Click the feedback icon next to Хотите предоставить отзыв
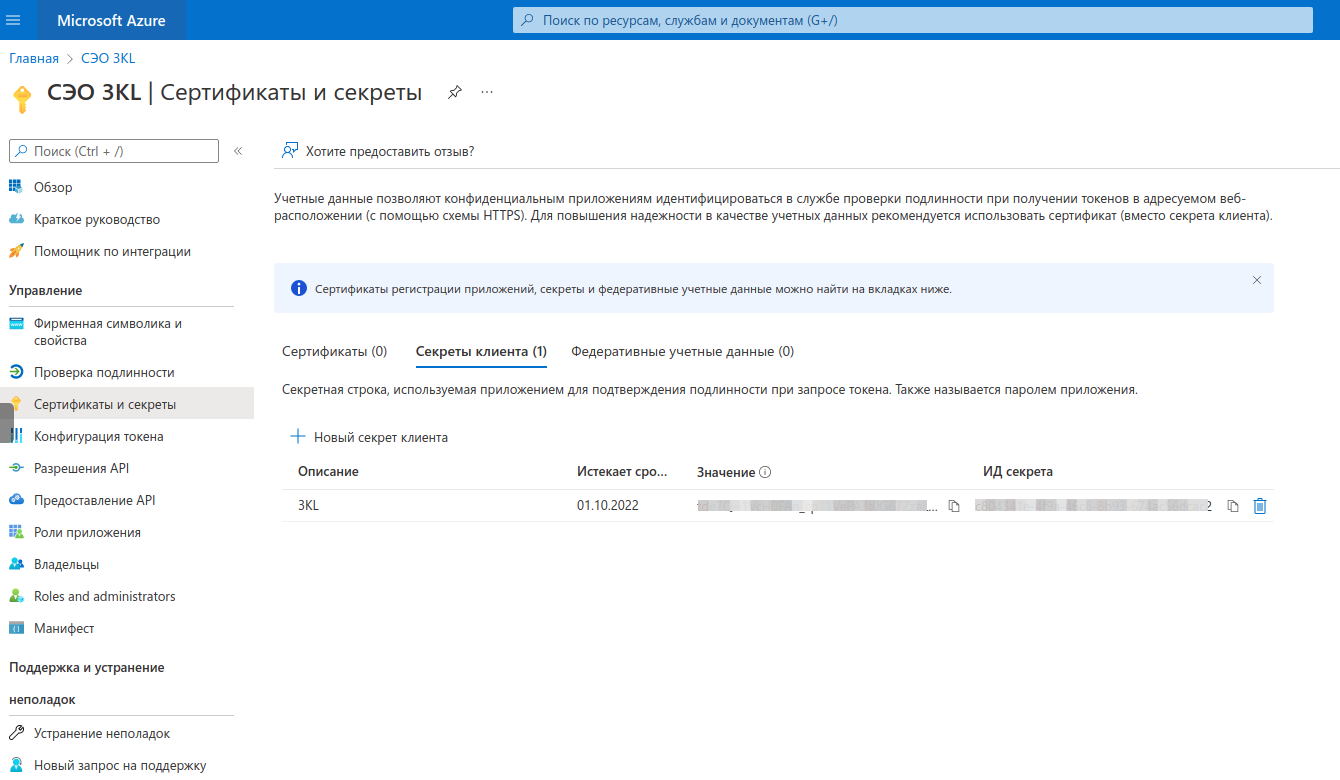The height and width of the screenshot is (780, 1340). pyautogui.click(x=290, y=151)
